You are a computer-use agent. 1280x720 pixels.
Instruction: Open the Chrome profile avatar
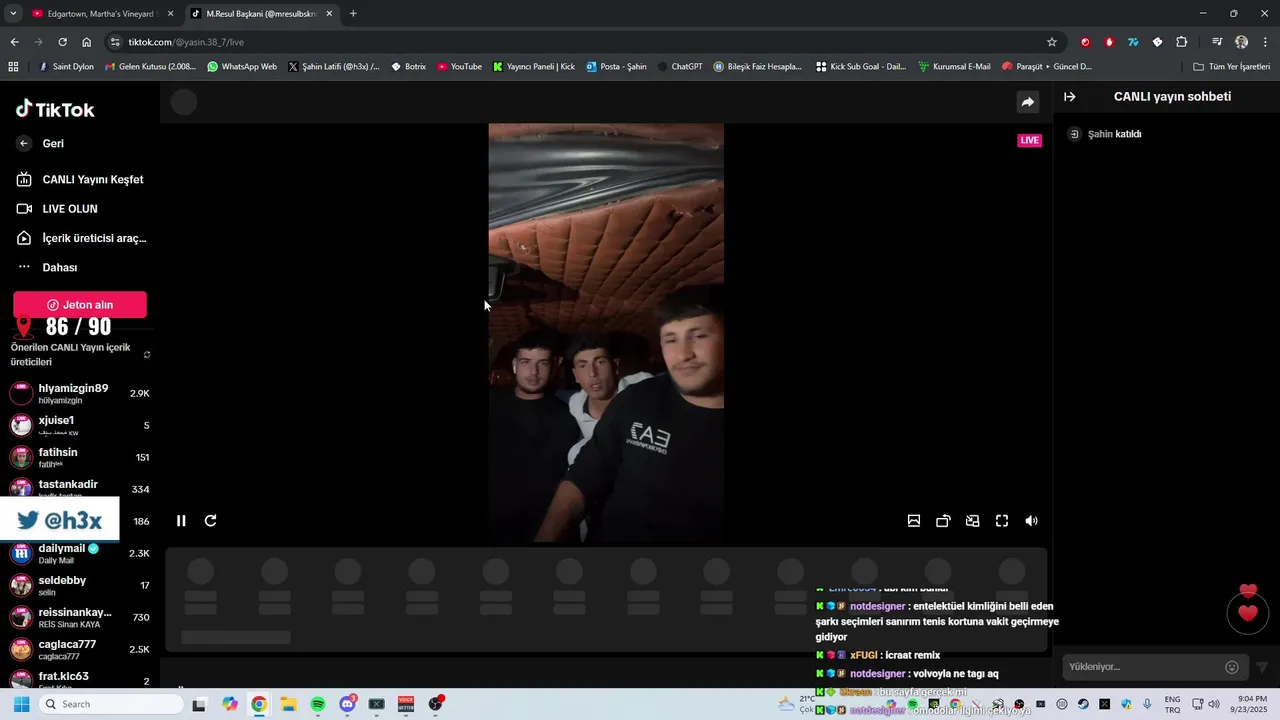(1241, 42)
